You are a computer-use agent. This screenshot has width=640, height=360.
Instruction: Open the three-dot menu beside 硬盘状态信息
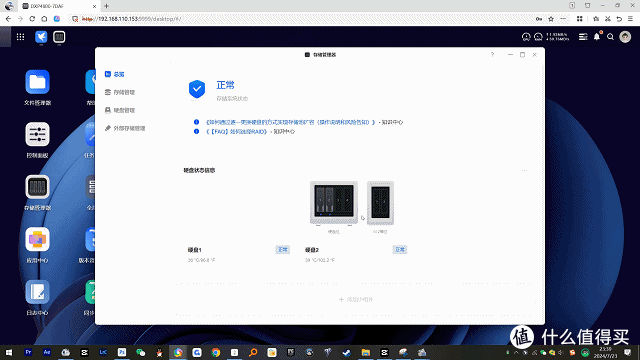(524, 170)
